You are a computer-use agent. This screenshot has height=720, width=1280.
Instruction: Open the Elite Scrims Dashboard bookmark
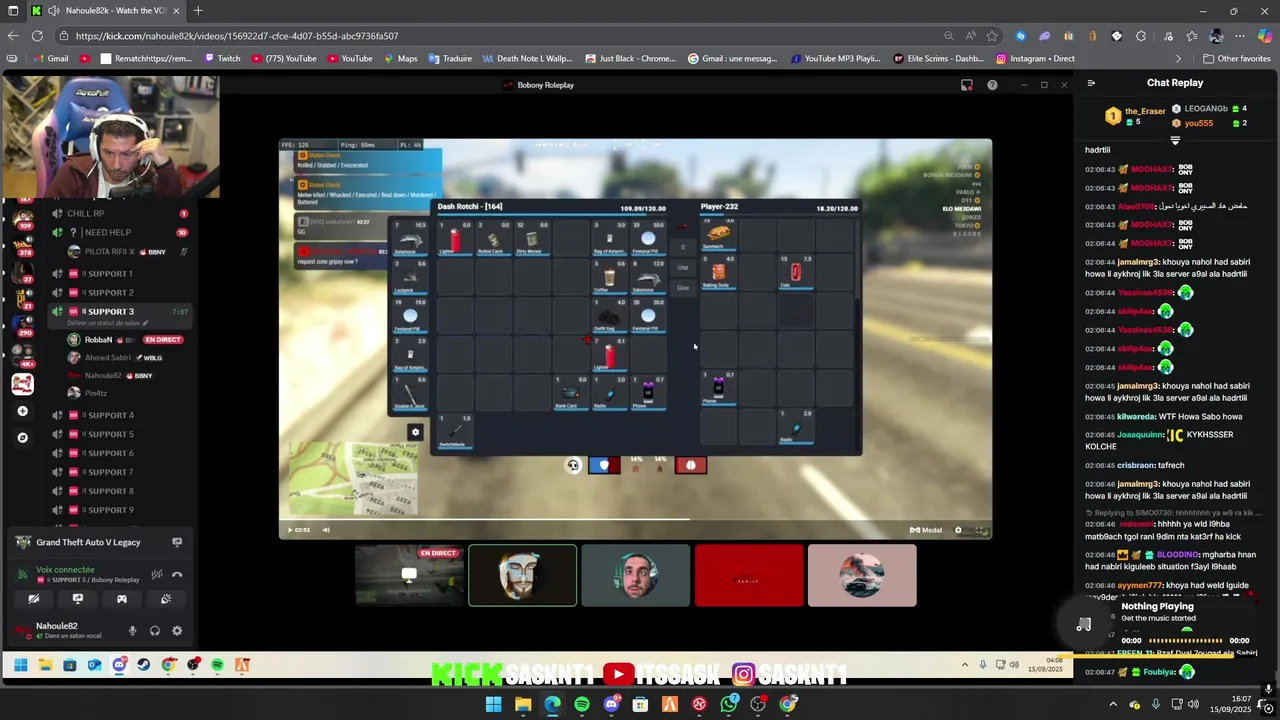tap(938, 59)
